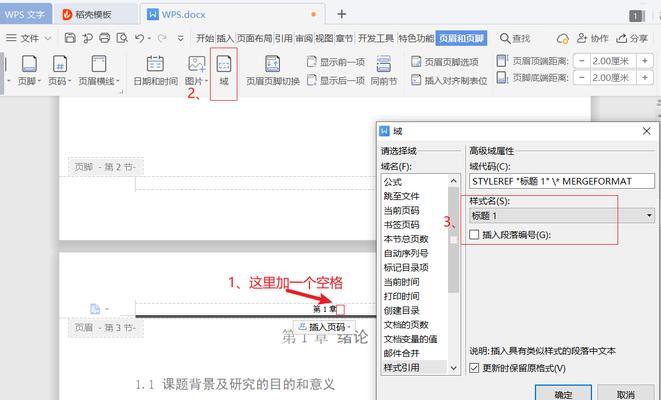Insert 日期和时间 date and time
The image size is (661, 400).
tap(155, 70)
